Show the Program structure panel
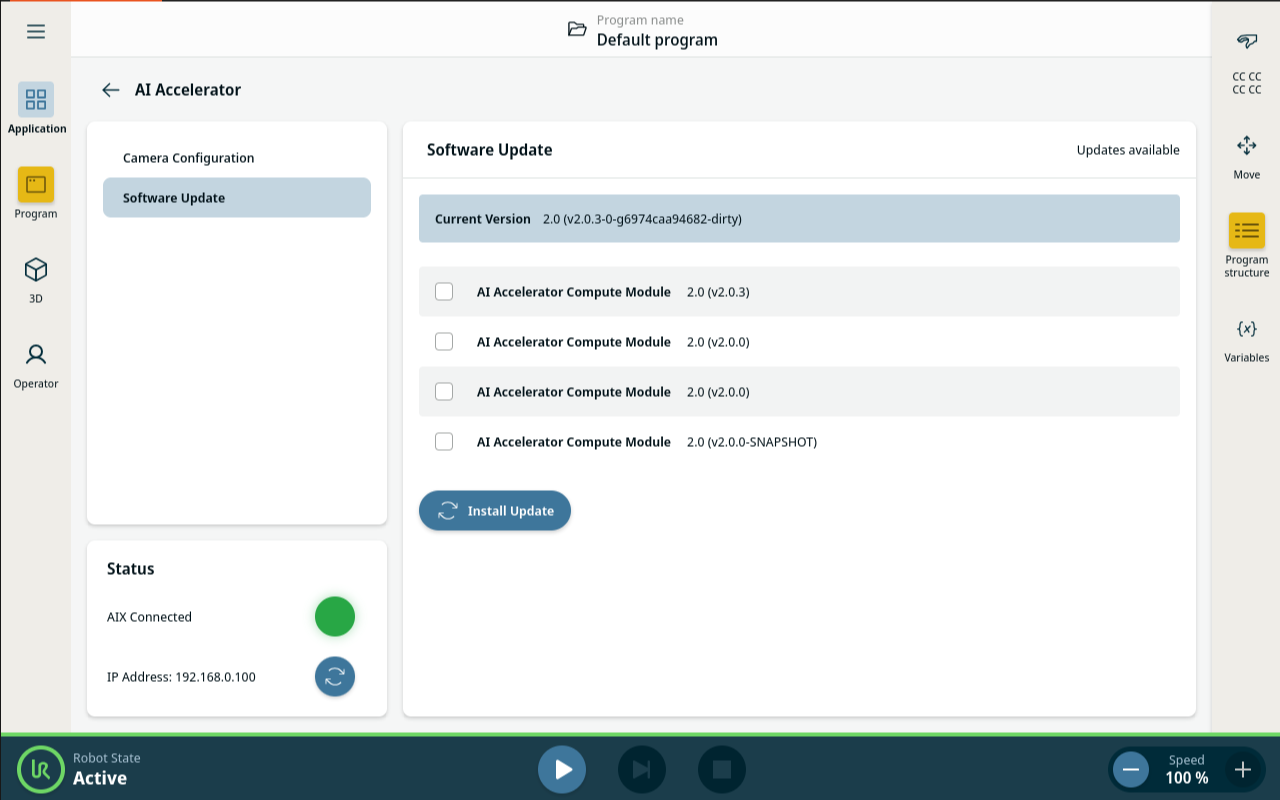Screen dimensions: 1280x800 (1246, 231)
